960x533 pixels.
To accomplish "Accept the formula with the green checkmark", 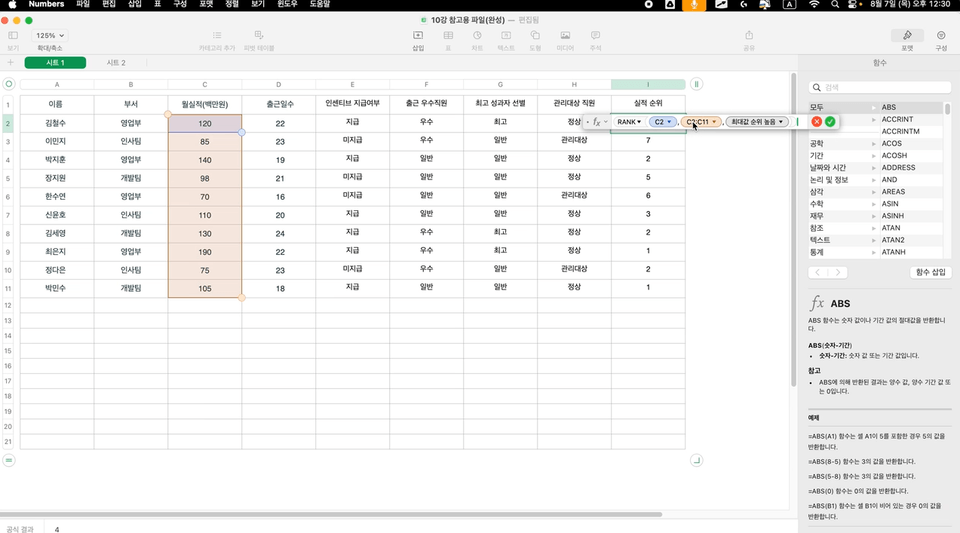I will (x=830, y=122).
